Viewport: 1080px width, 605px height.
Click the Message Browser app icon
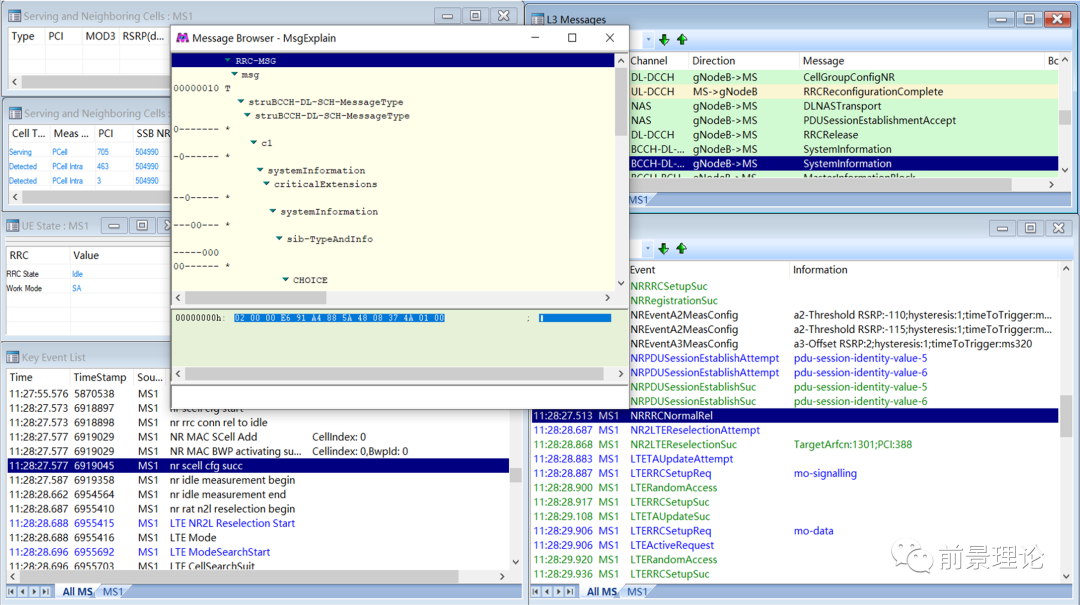tap(182, 38)
